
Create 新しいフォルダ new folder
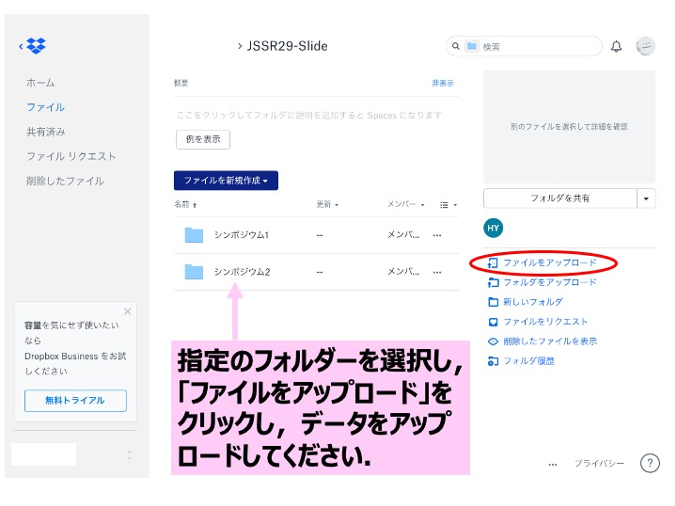click(x=532, y=302)
